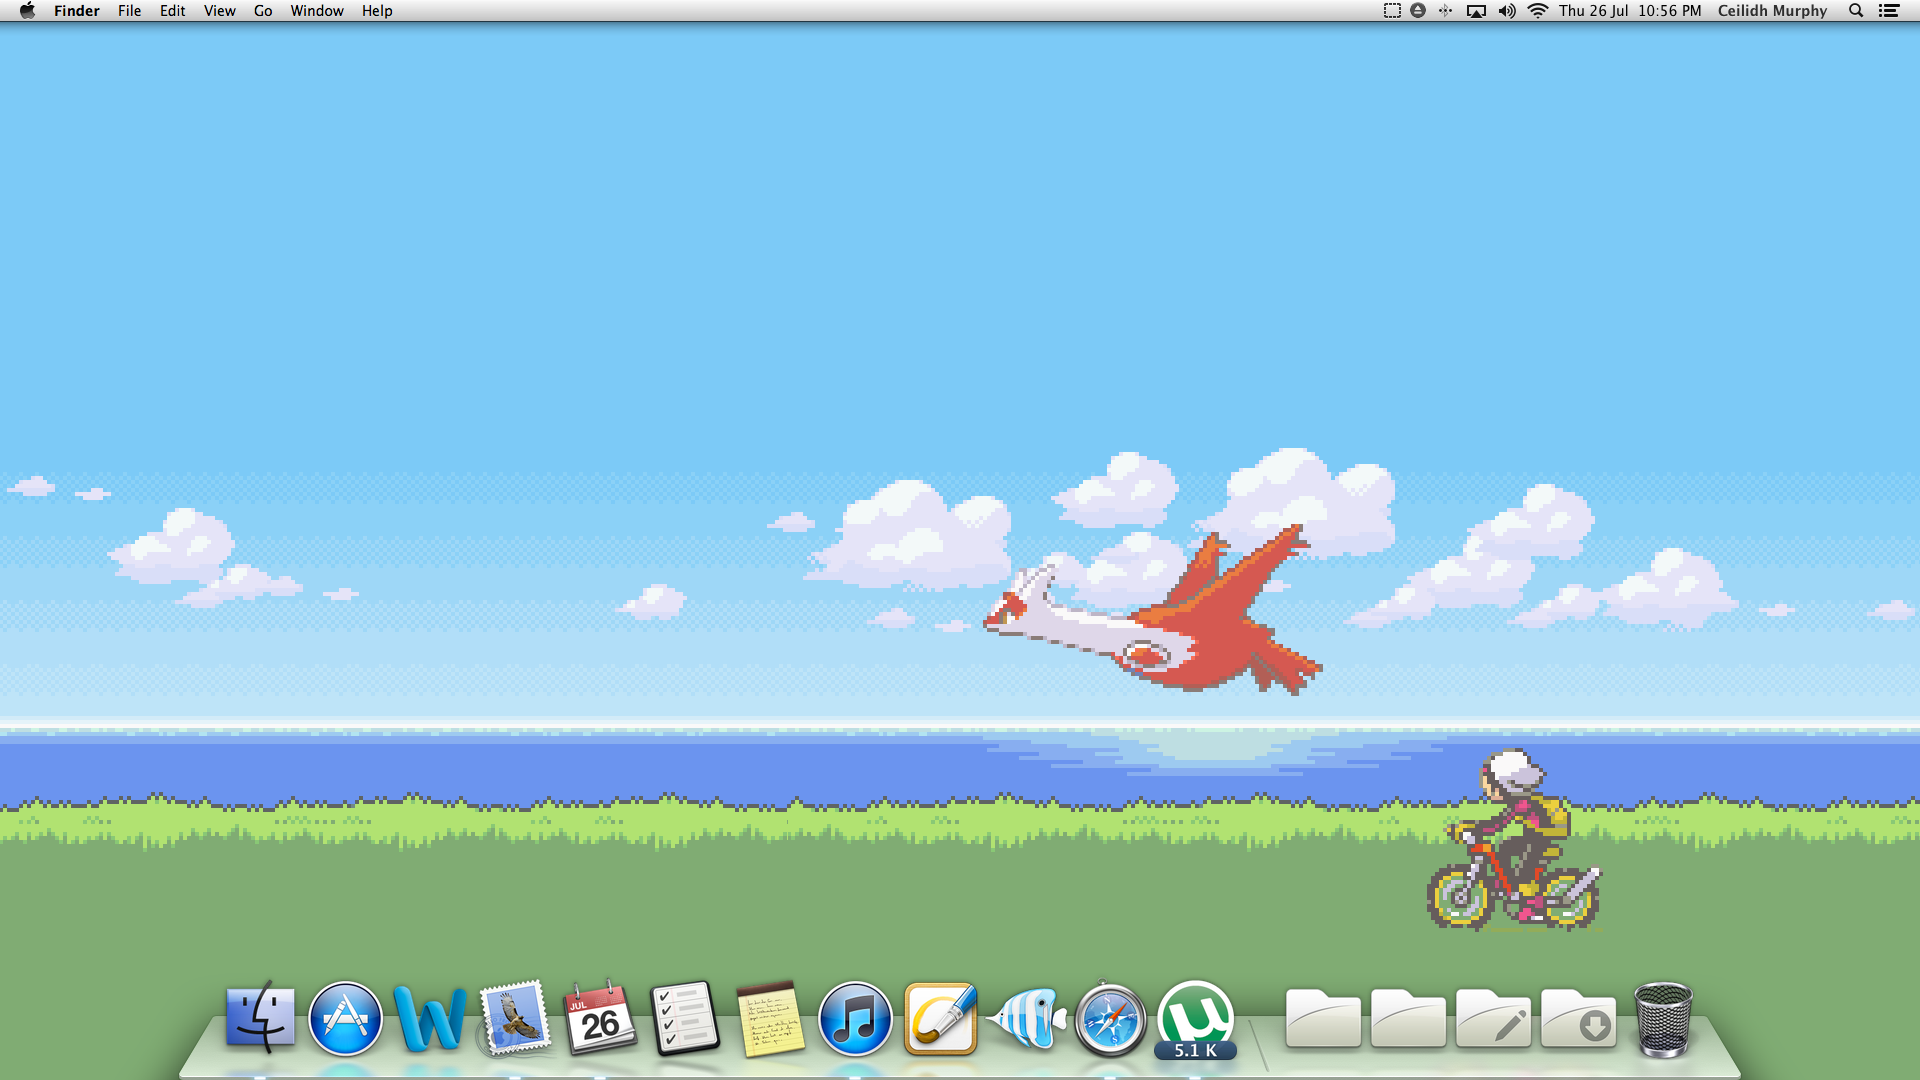Click the Spotlight search magnifier
The width and height of the screenshot is (1920, 1080).
click(x=1856, y=11)
